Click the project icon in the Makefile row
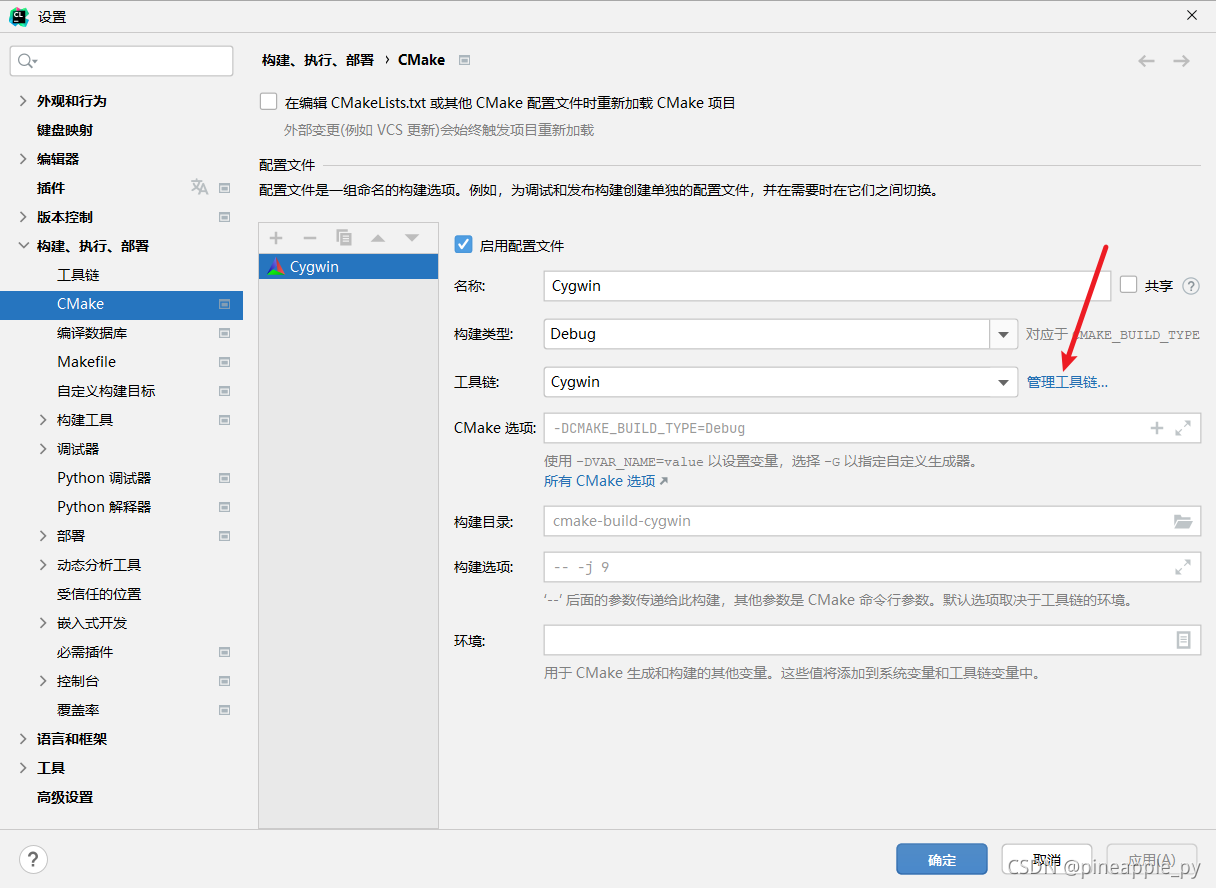The width and height of the screenshot is (1216, 888). coord(224,362)
